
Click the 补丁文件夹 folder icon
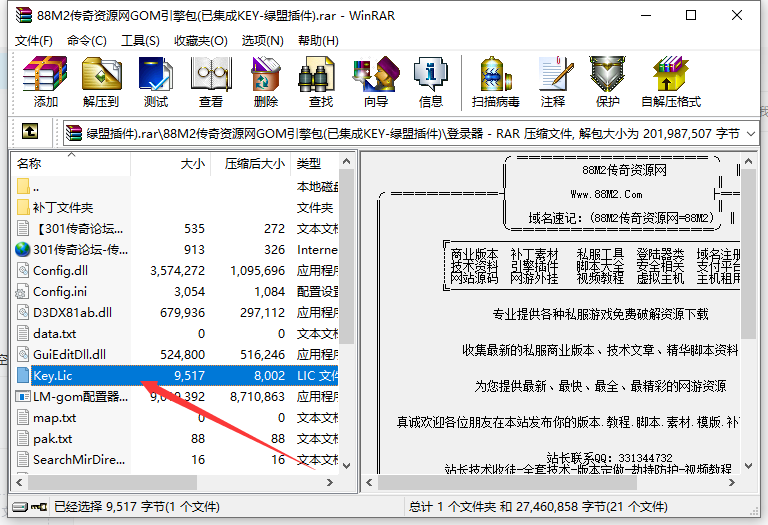tap(23, 207)
